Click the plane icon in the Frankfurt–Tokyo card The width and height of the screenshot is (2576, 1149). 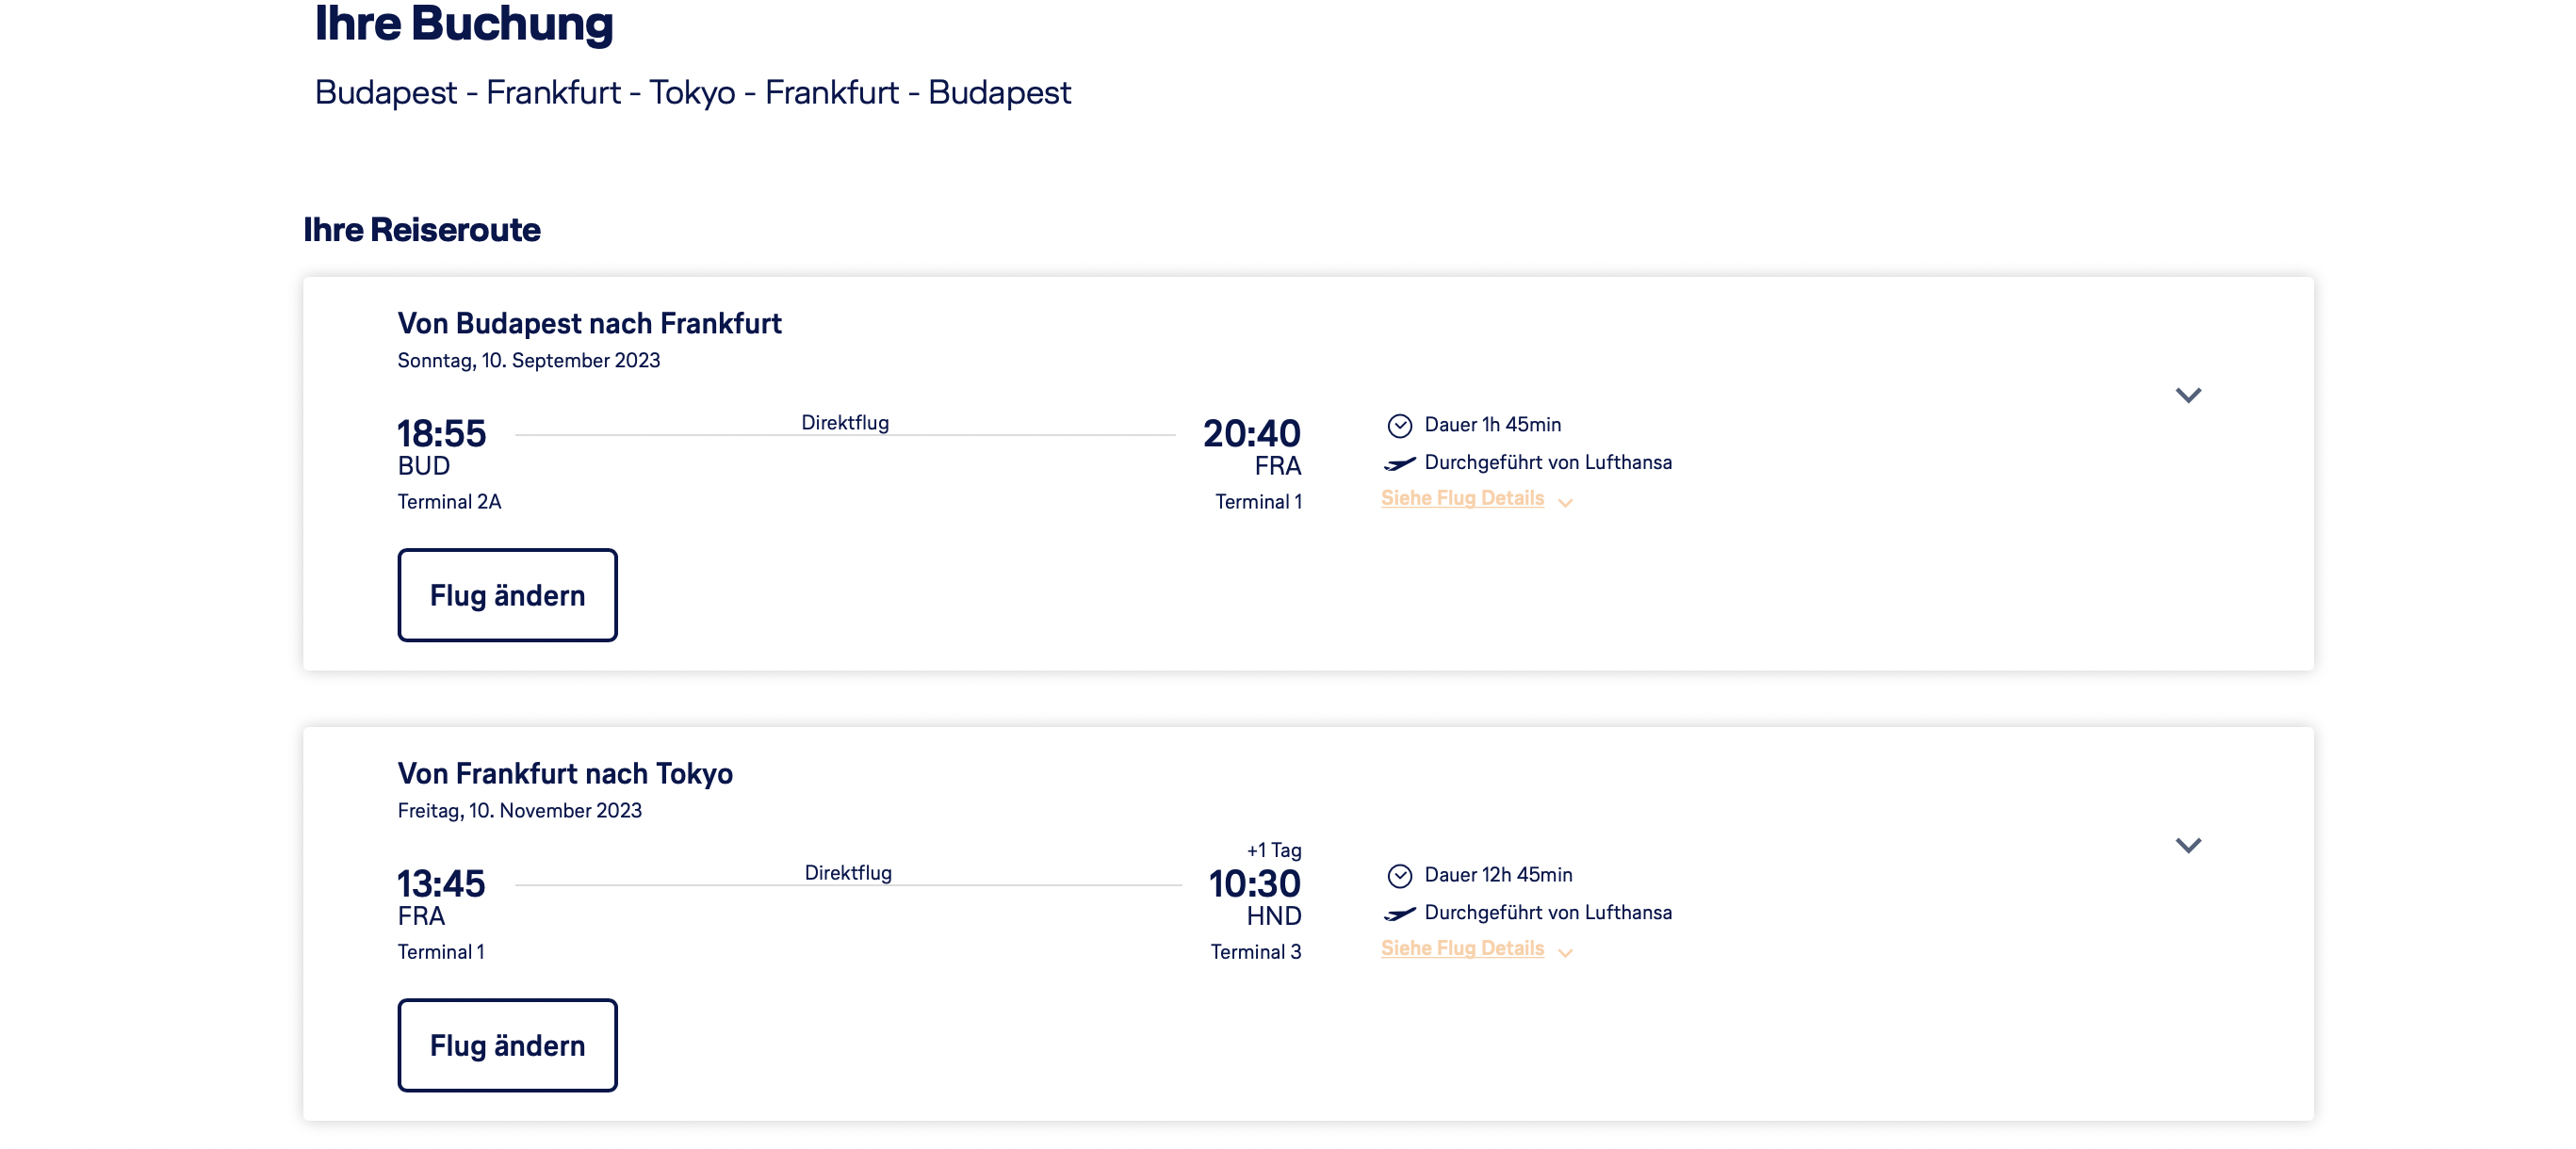[1399, 913]
